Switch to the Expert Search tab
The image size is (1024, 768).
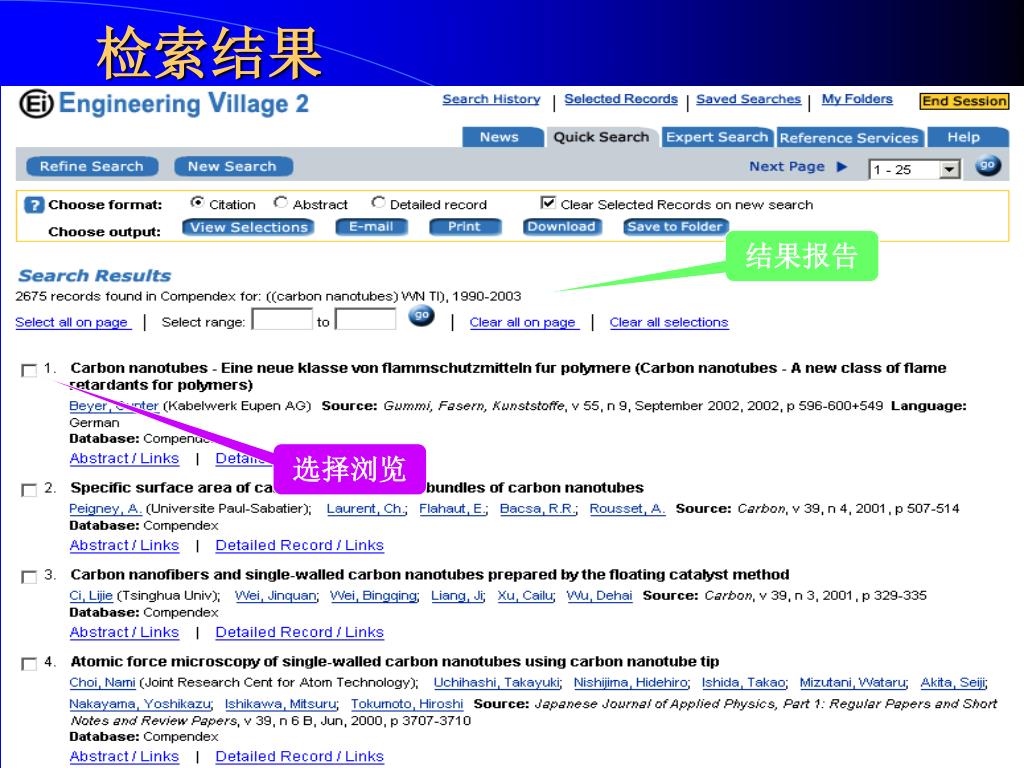pyautogui.click(x=717, y=137)
